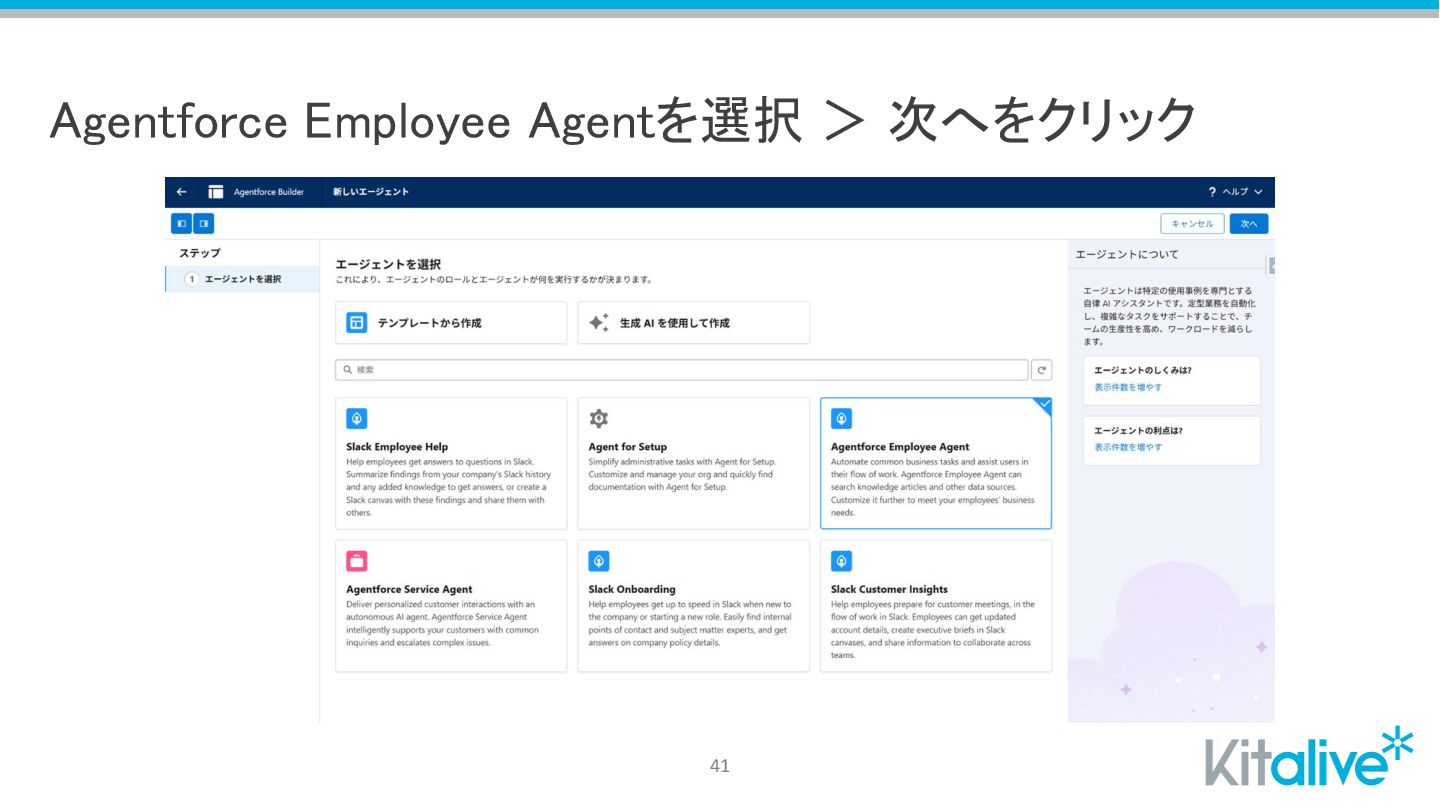Click the question mark help icon
Screen dimensions: 1440x810
coord(1212,192)
